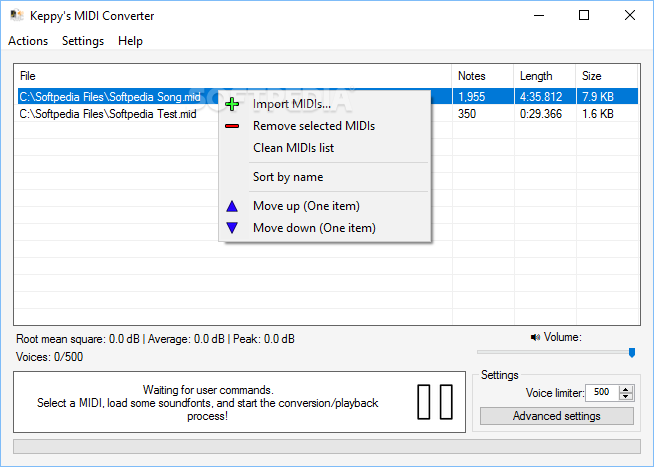Click the Voice limiter value field

pos(602,392)
